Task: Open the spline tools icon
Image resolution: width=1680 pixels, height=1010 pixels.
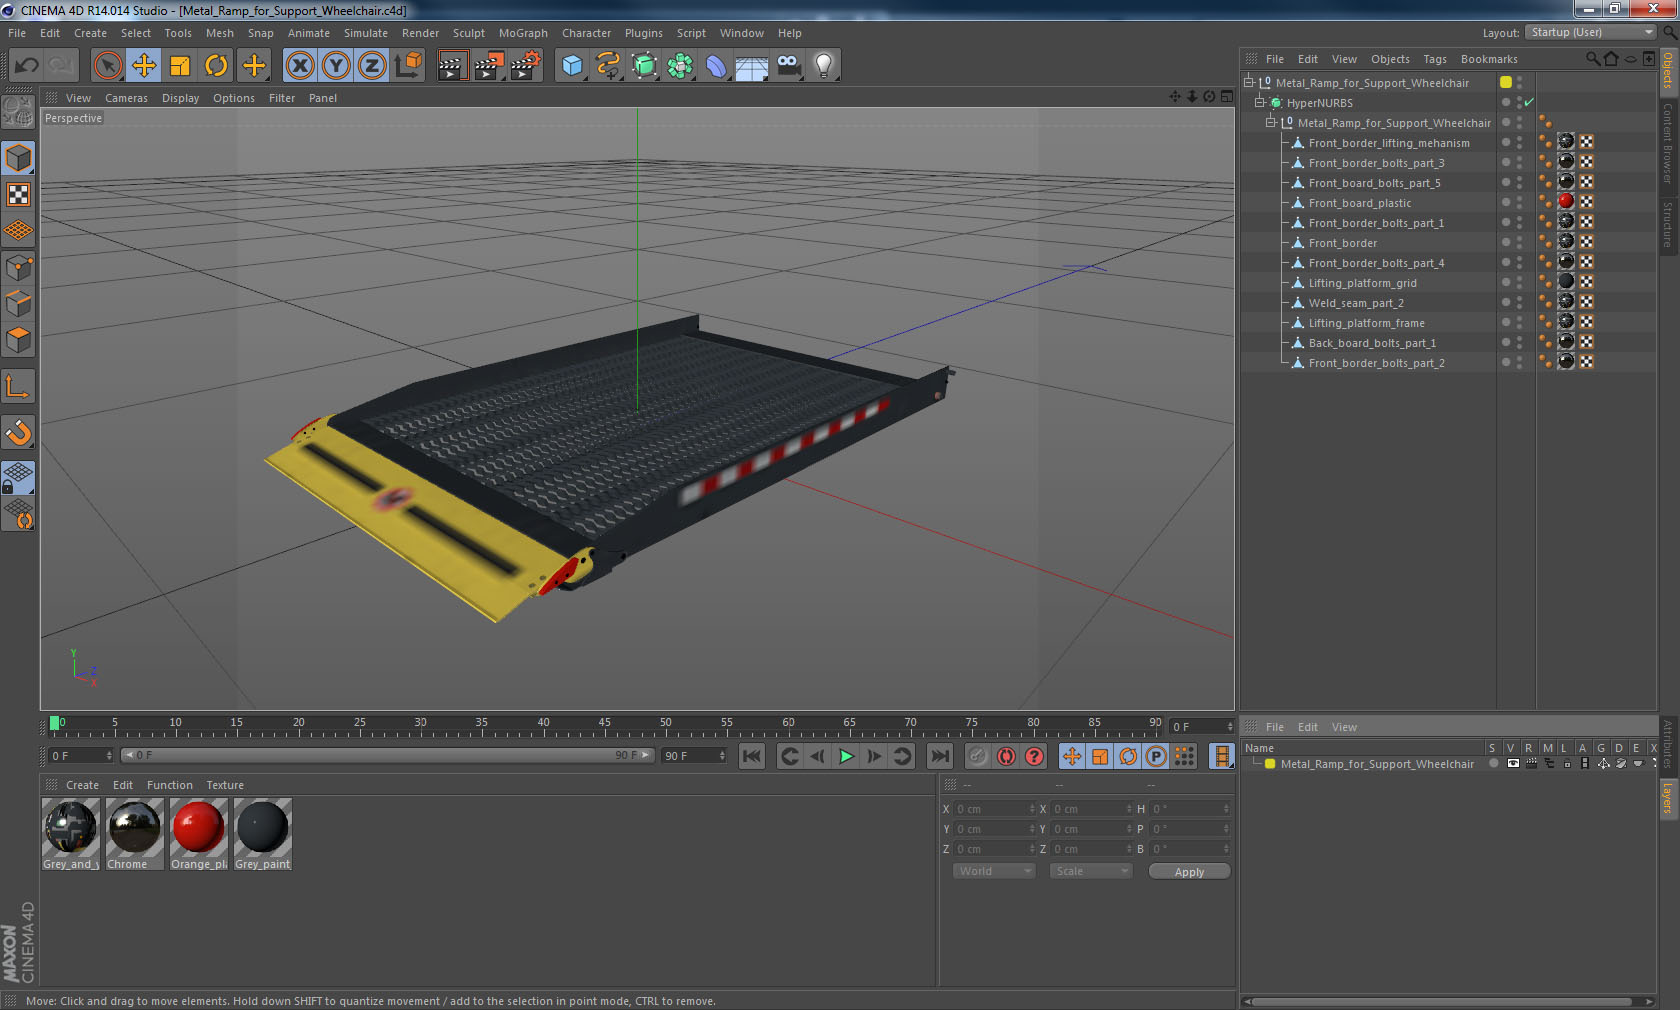Action: pos(608,66)
